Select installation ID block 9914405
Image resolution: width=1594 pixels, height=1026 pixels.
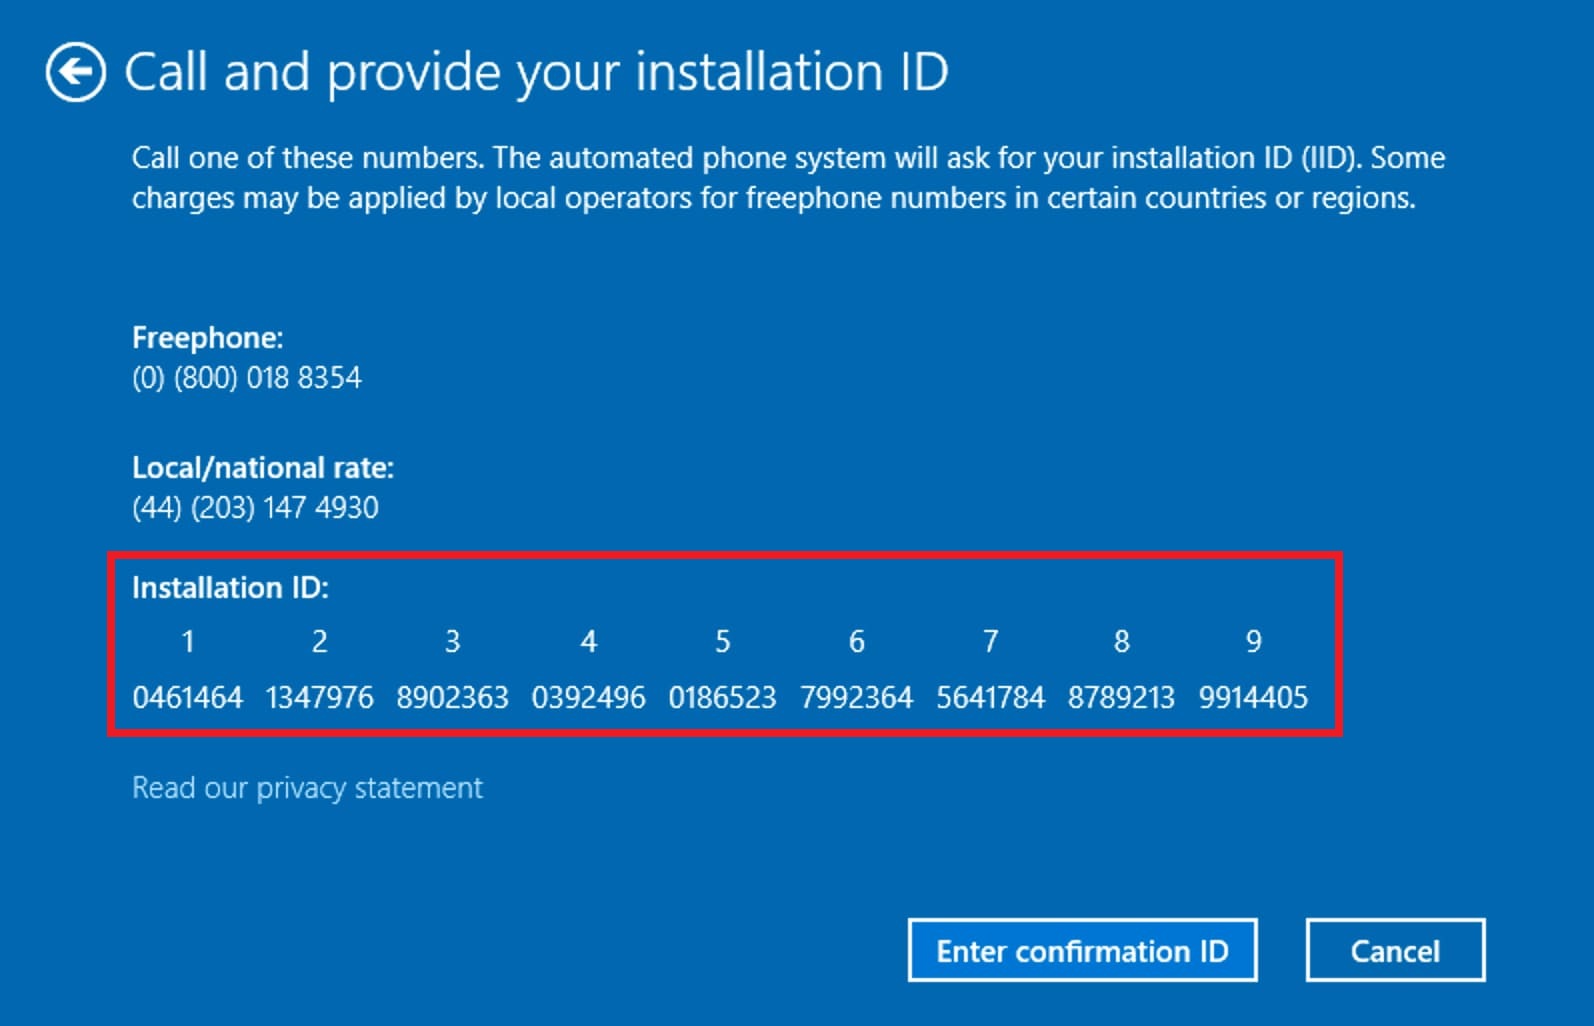[x=1253, y=697]
